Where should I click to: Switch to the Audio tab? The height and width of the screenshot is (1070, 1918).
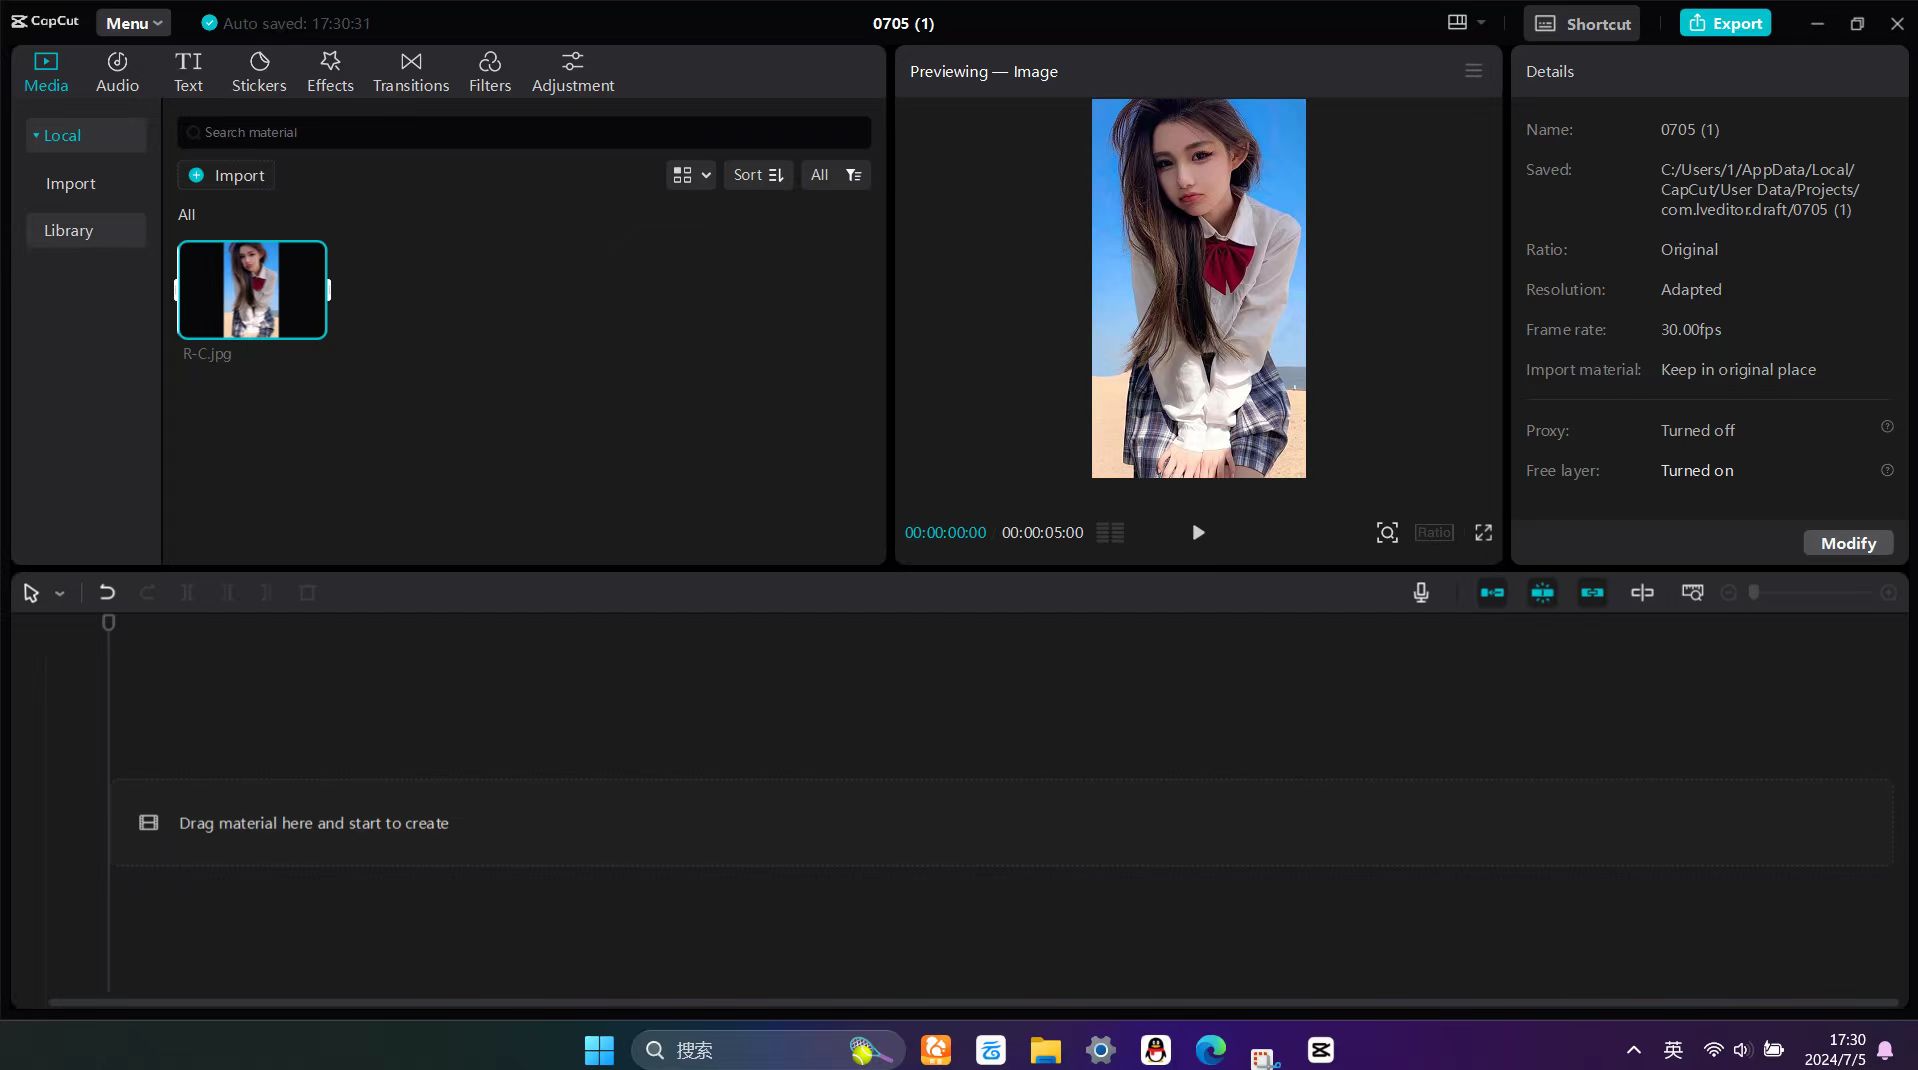click(x=117, y=72)
